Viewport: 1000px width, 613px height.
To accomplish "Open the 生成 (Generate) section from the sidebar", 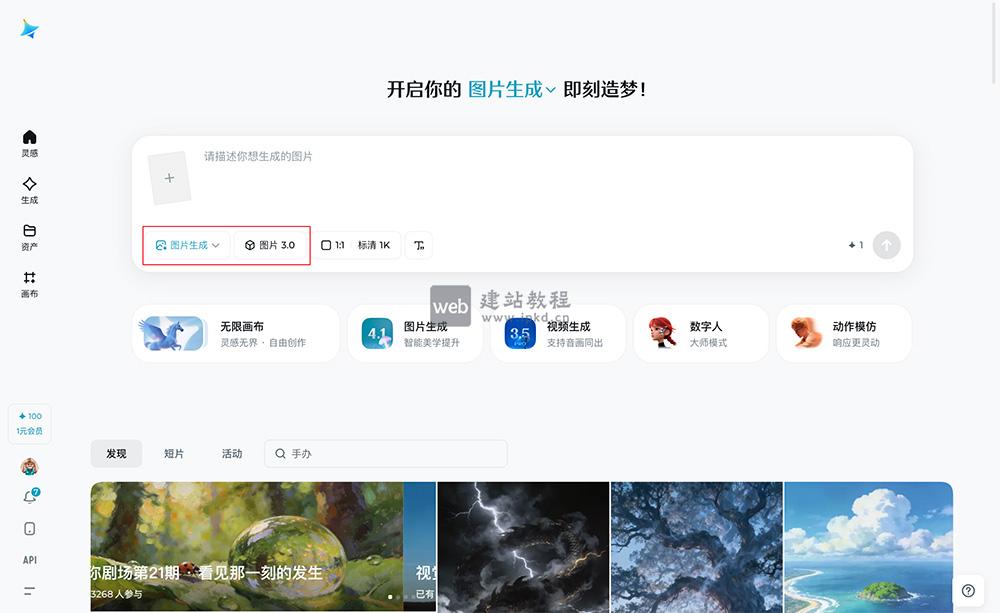I will pos(29,190).
